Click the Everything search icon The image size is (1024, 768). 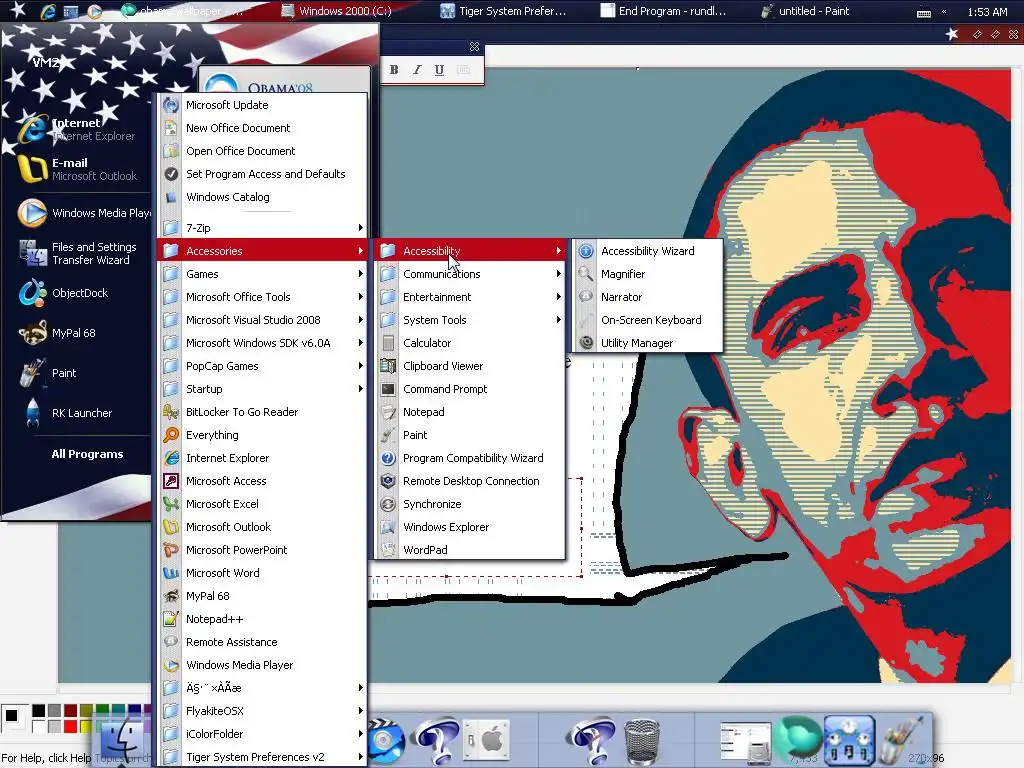(x=171, y=435)
